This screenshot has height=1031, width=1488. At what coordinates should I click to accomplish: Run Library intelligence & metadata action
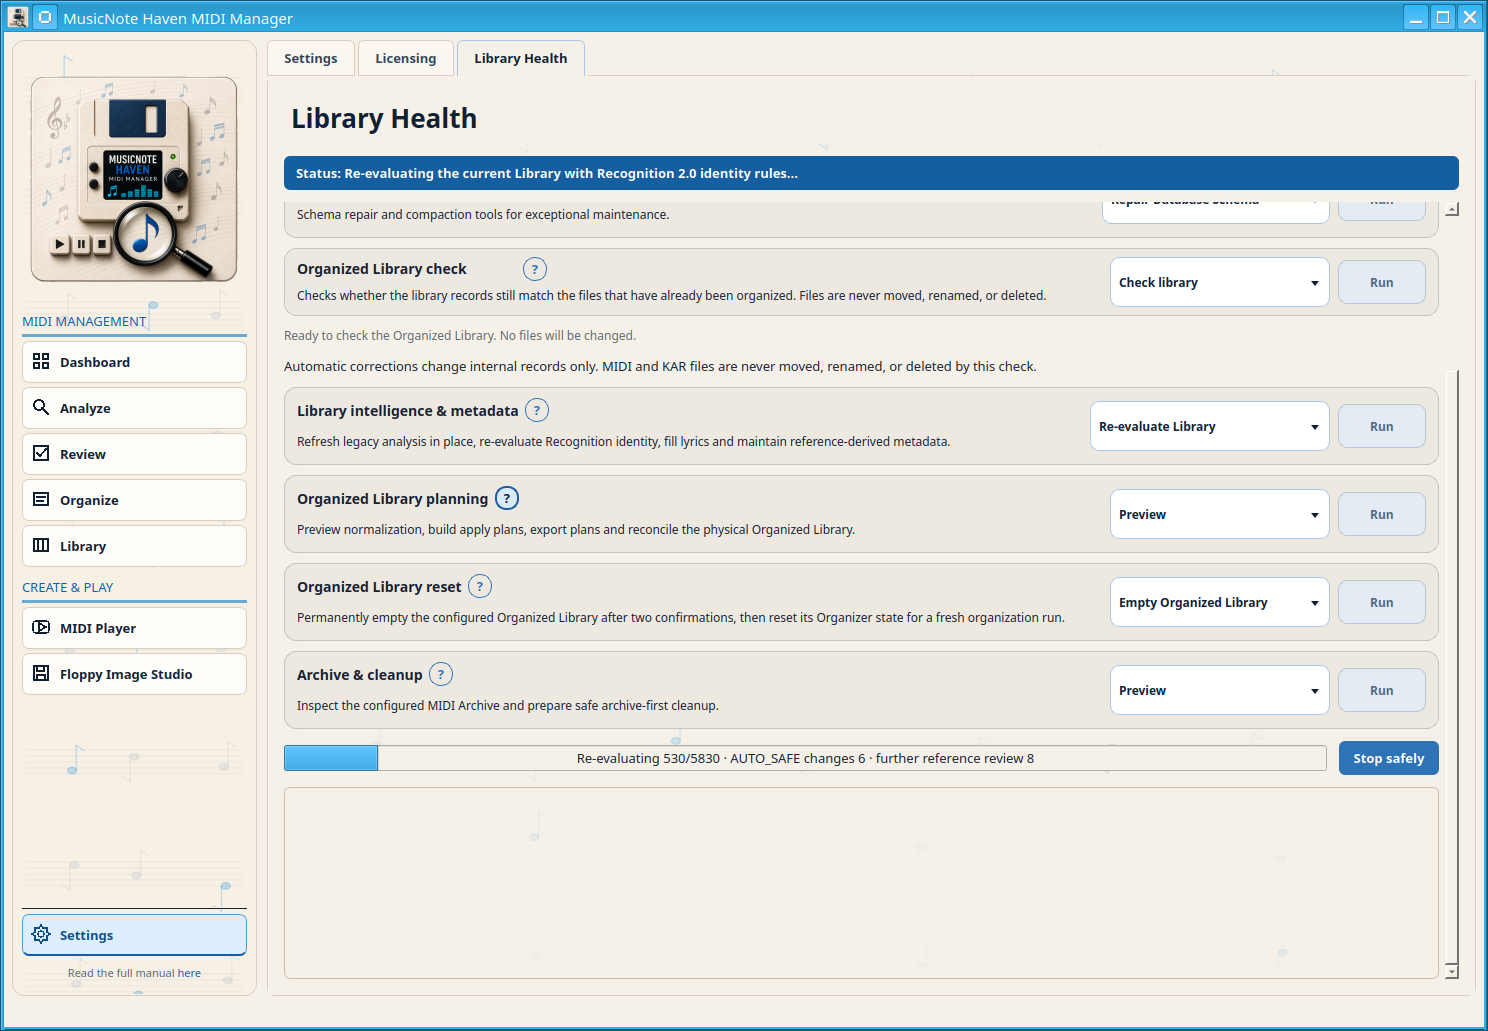(1381, 426)
